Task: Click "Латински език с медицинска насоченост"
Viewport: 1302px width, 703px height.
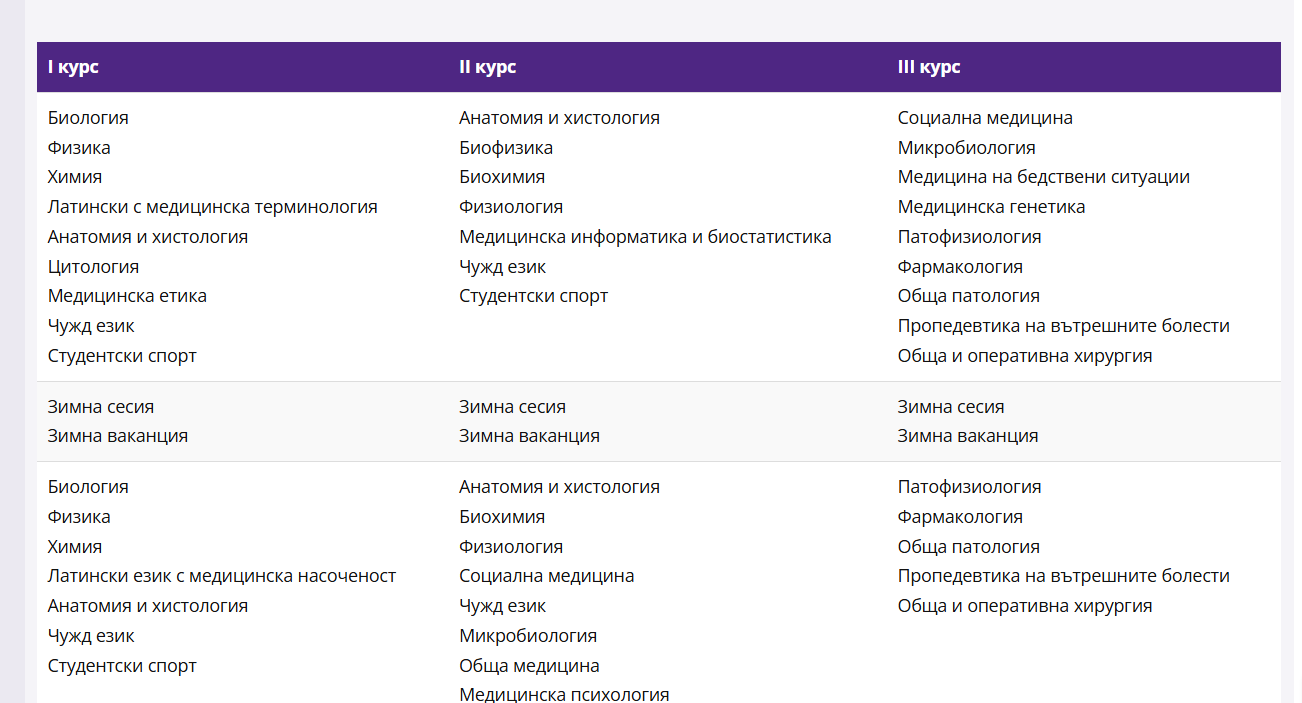Action: [221, 576]
